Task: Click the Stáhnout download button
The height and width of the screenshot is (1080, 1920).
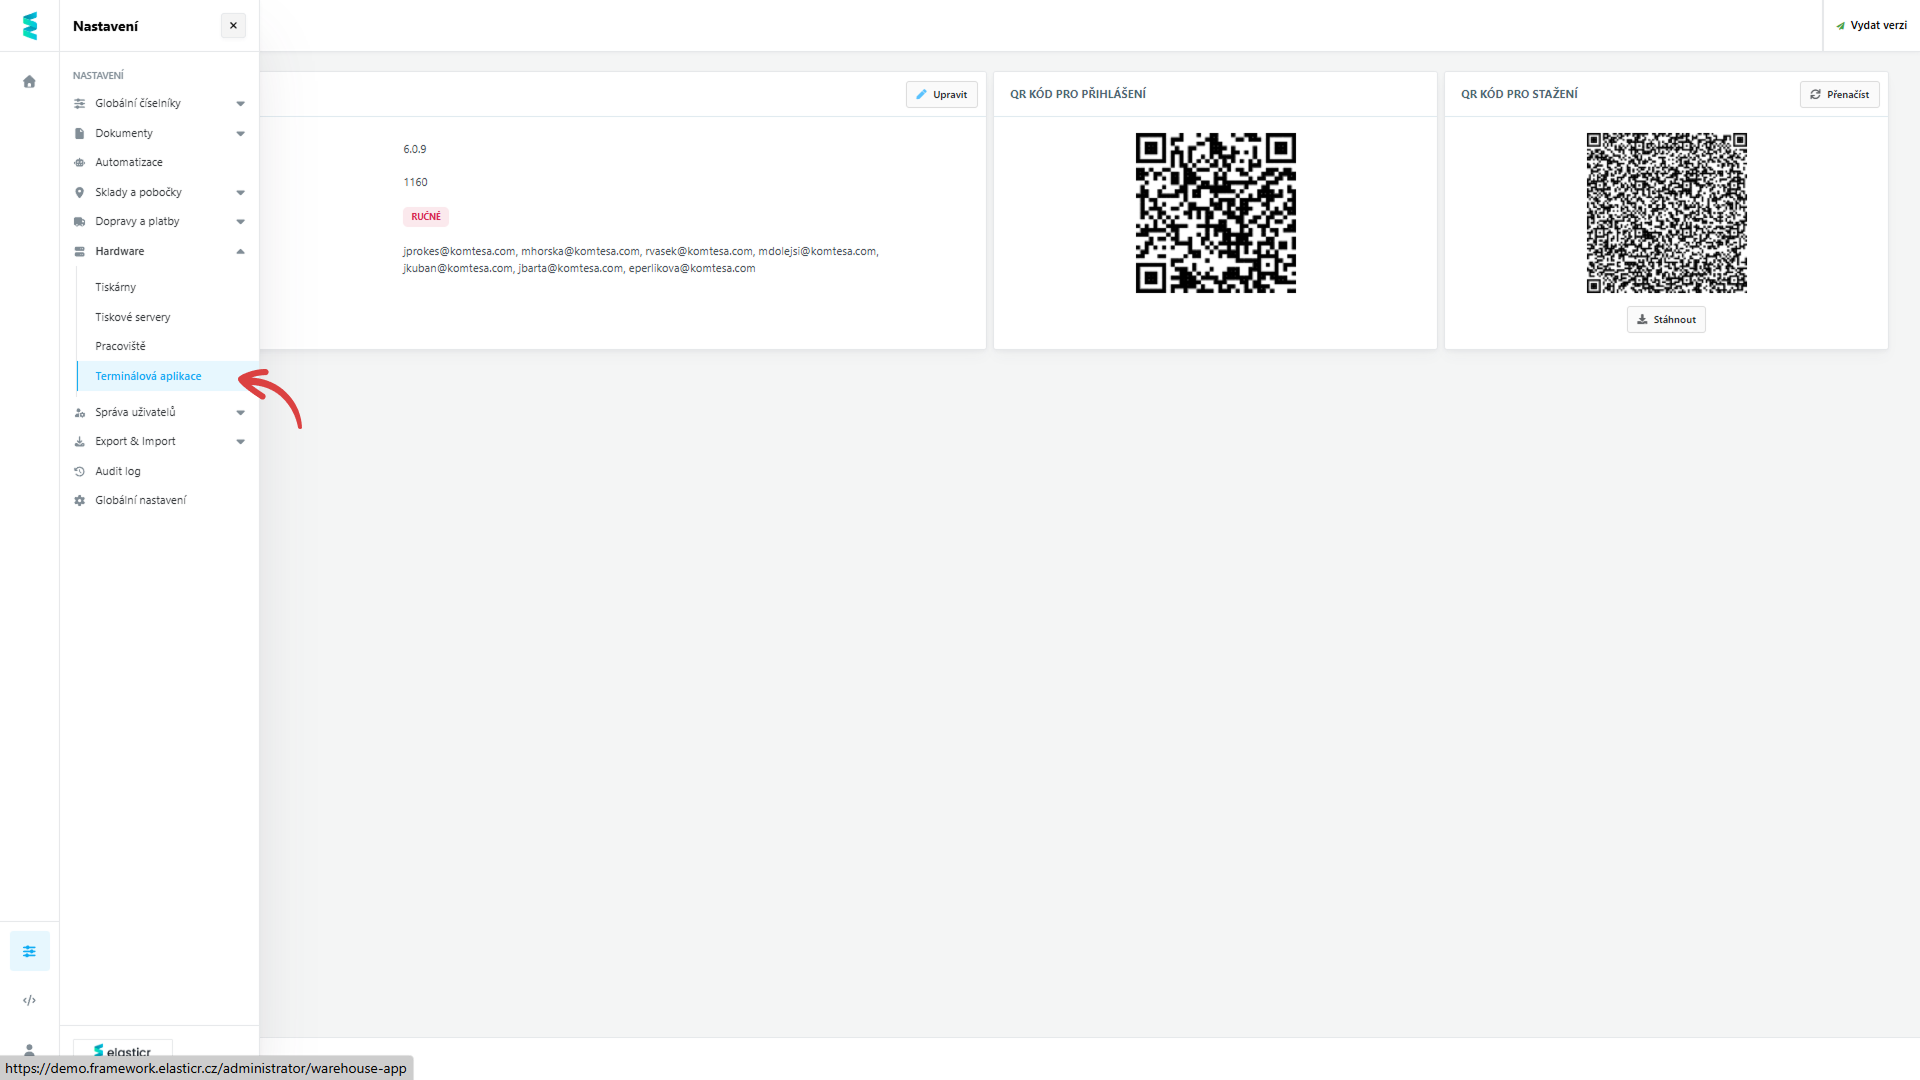Action: [x=1666, y=320]
